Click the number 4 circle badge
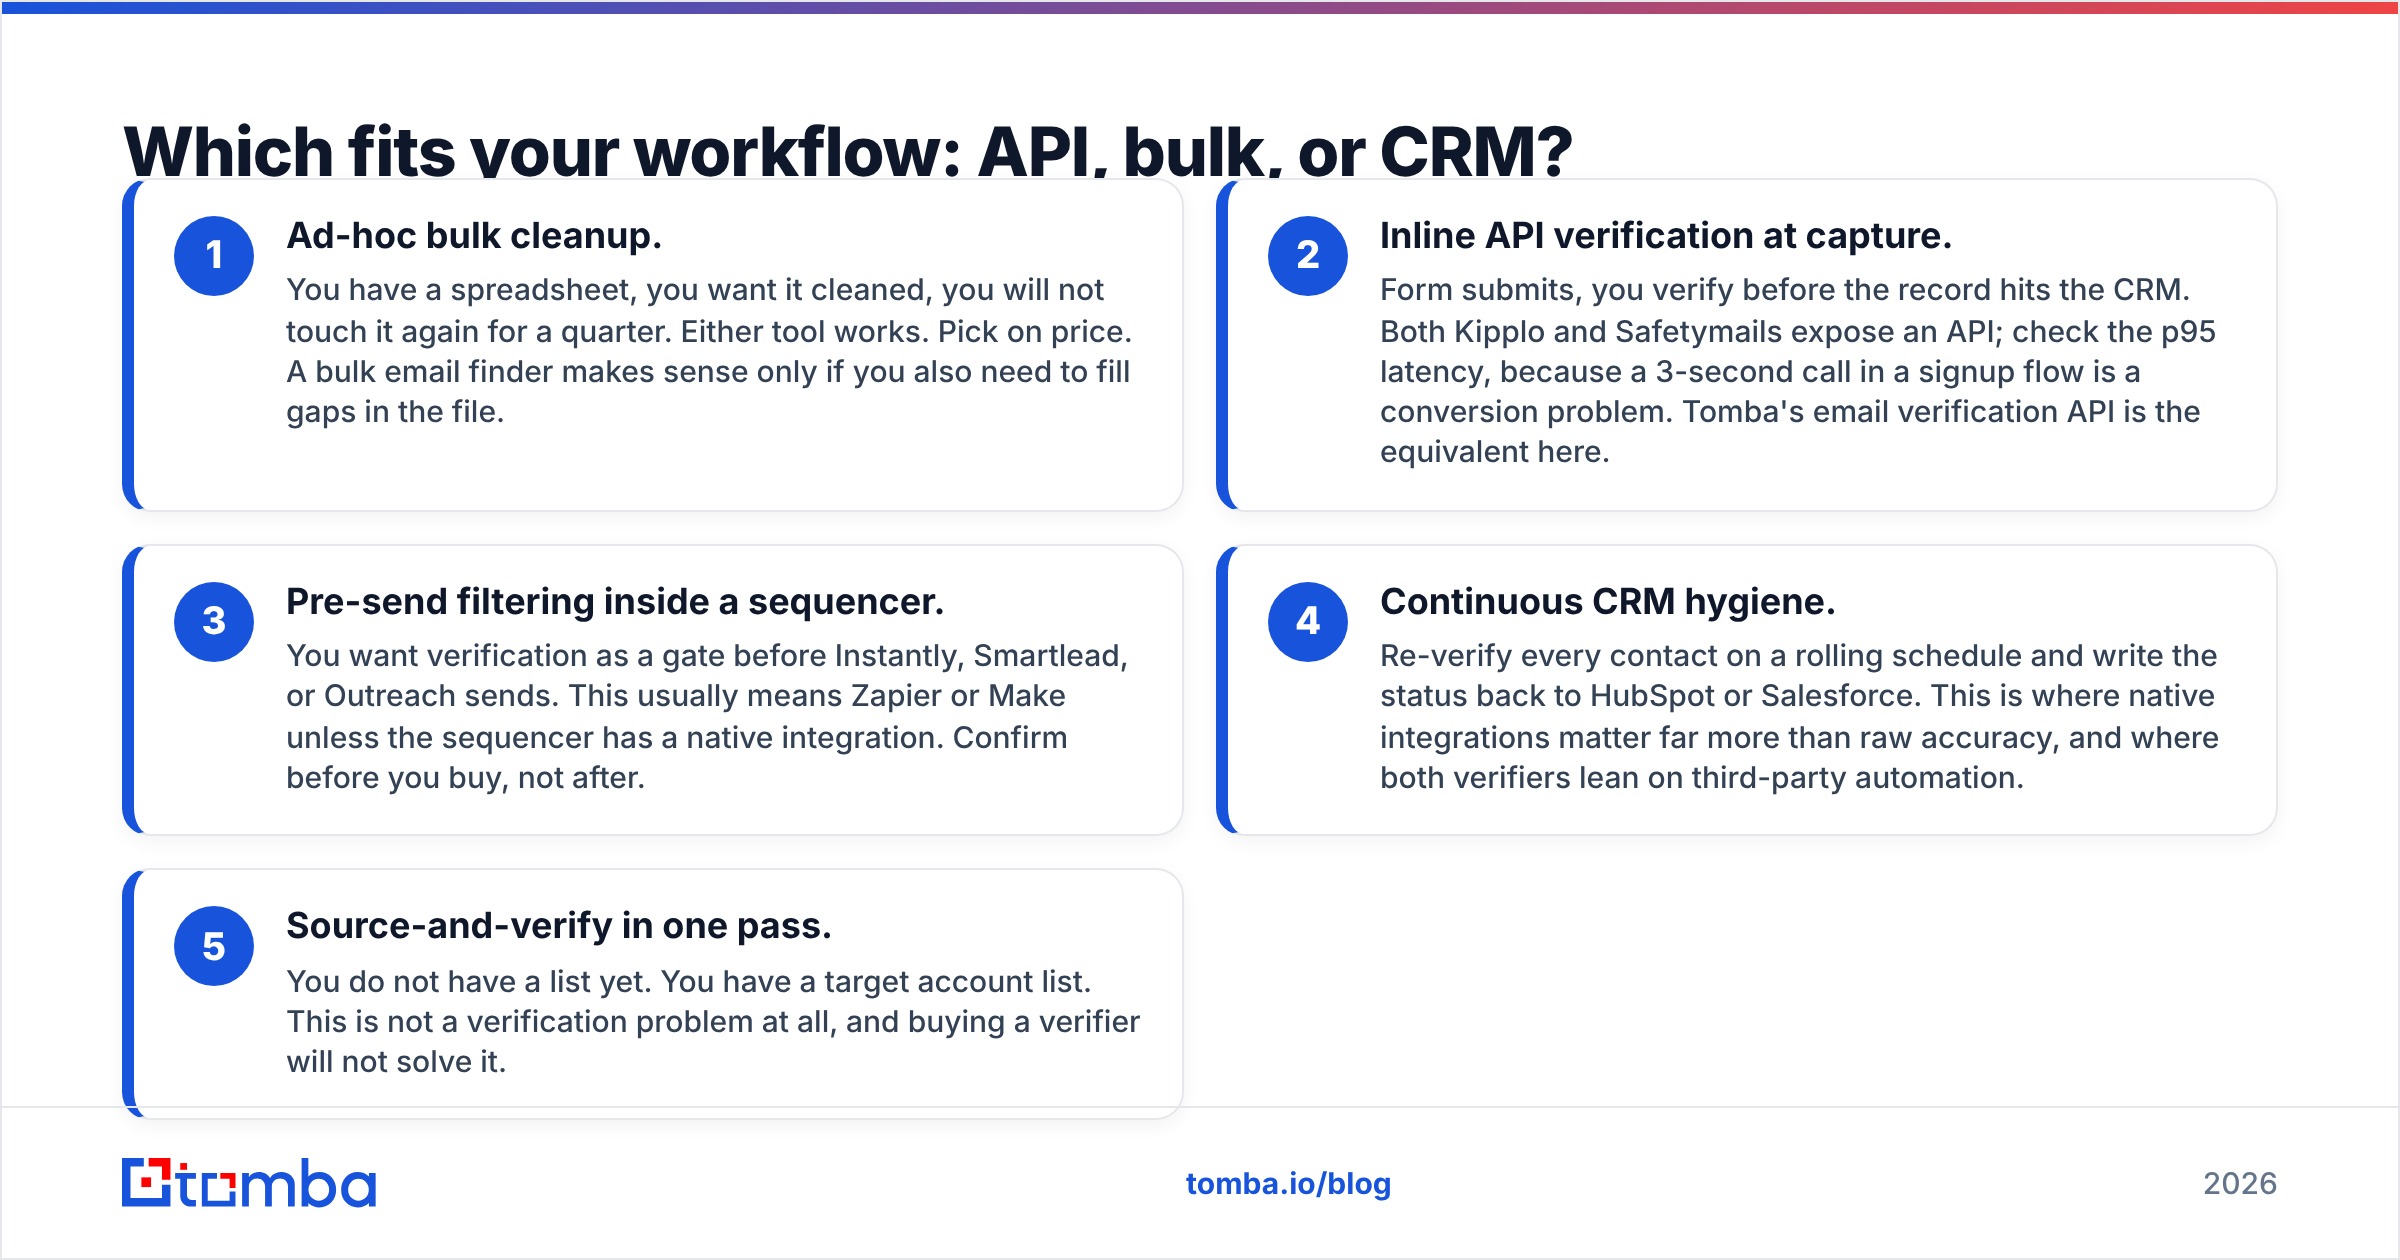 click(1308, 622)
